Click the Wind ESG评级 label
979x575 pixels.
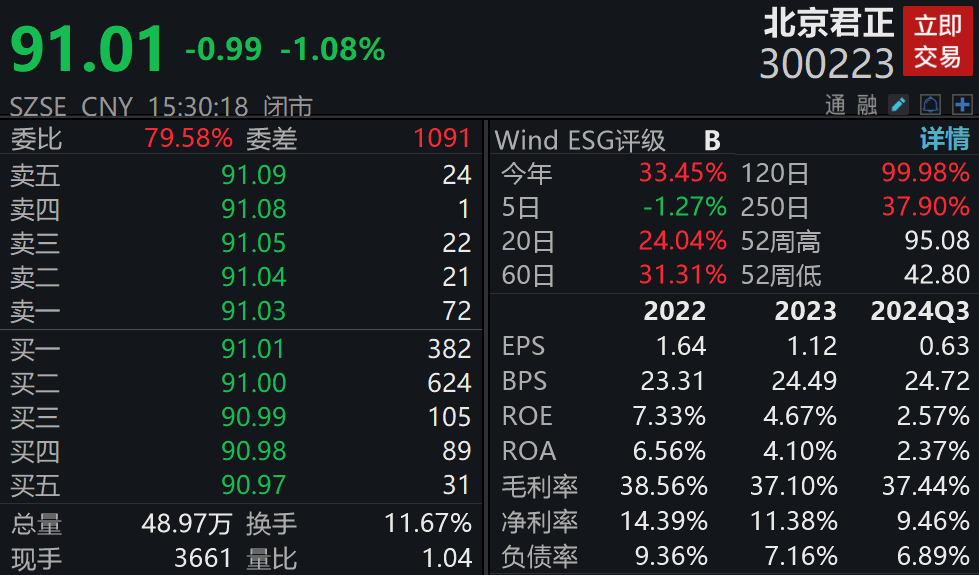580,140
